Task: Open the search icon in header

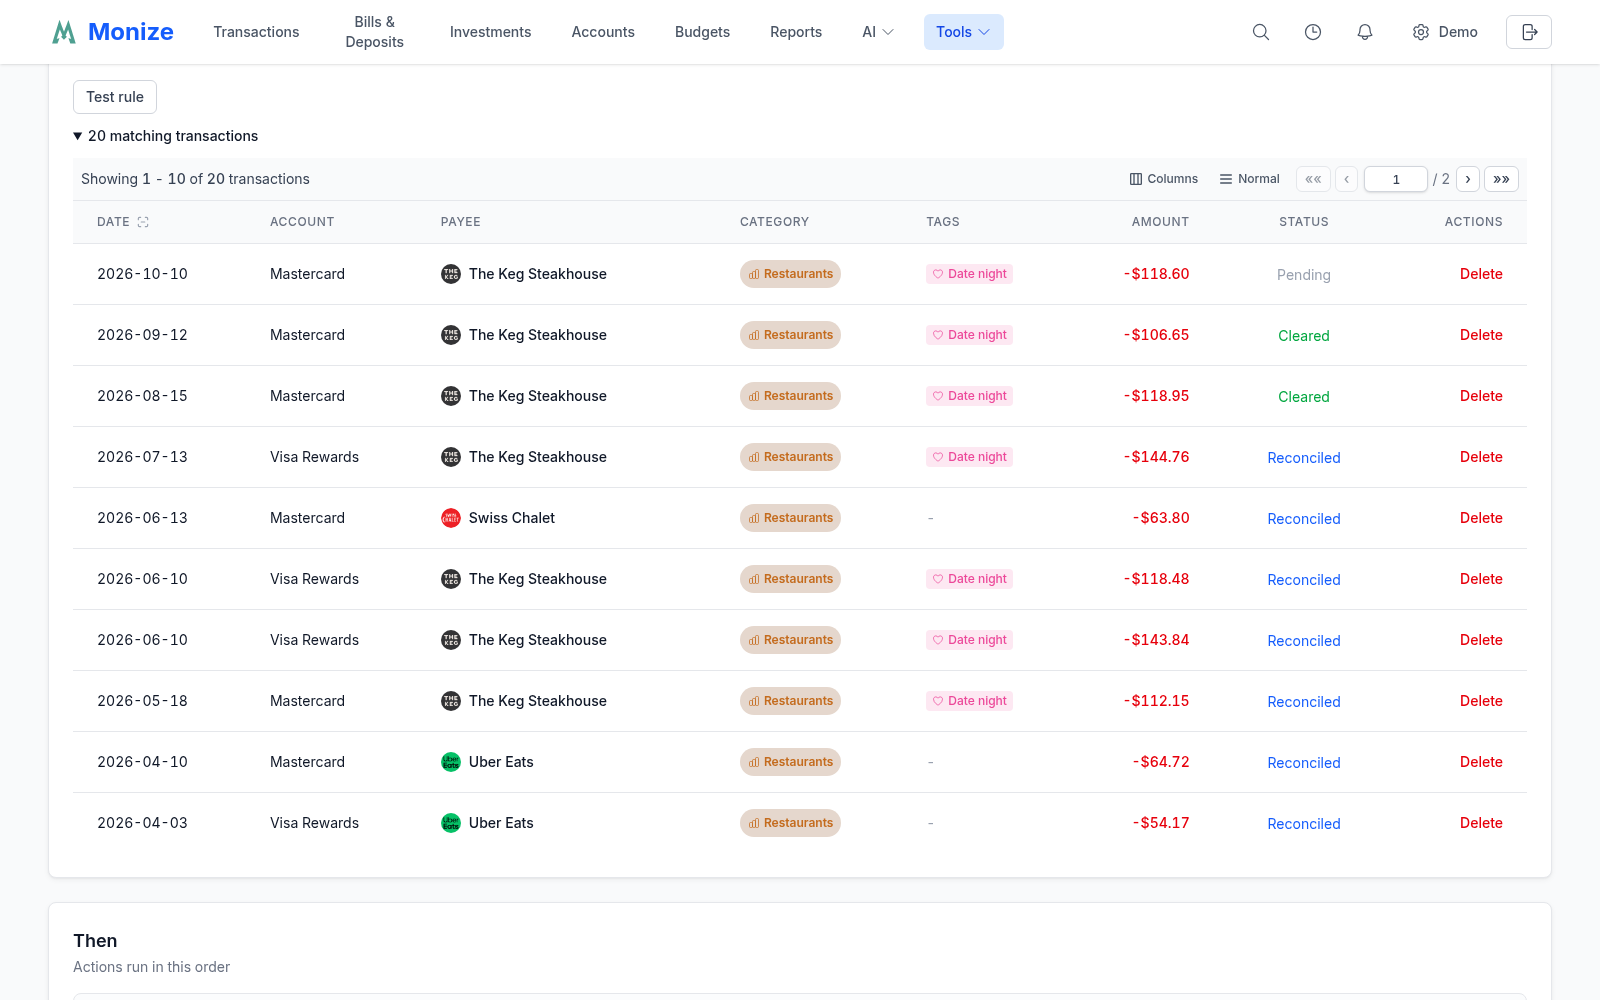Action: [x=1261, y=32]
